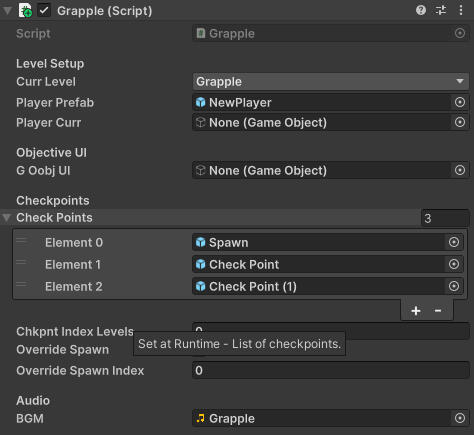
Task: Collapse the Check Points list
Action: point(6,218)
